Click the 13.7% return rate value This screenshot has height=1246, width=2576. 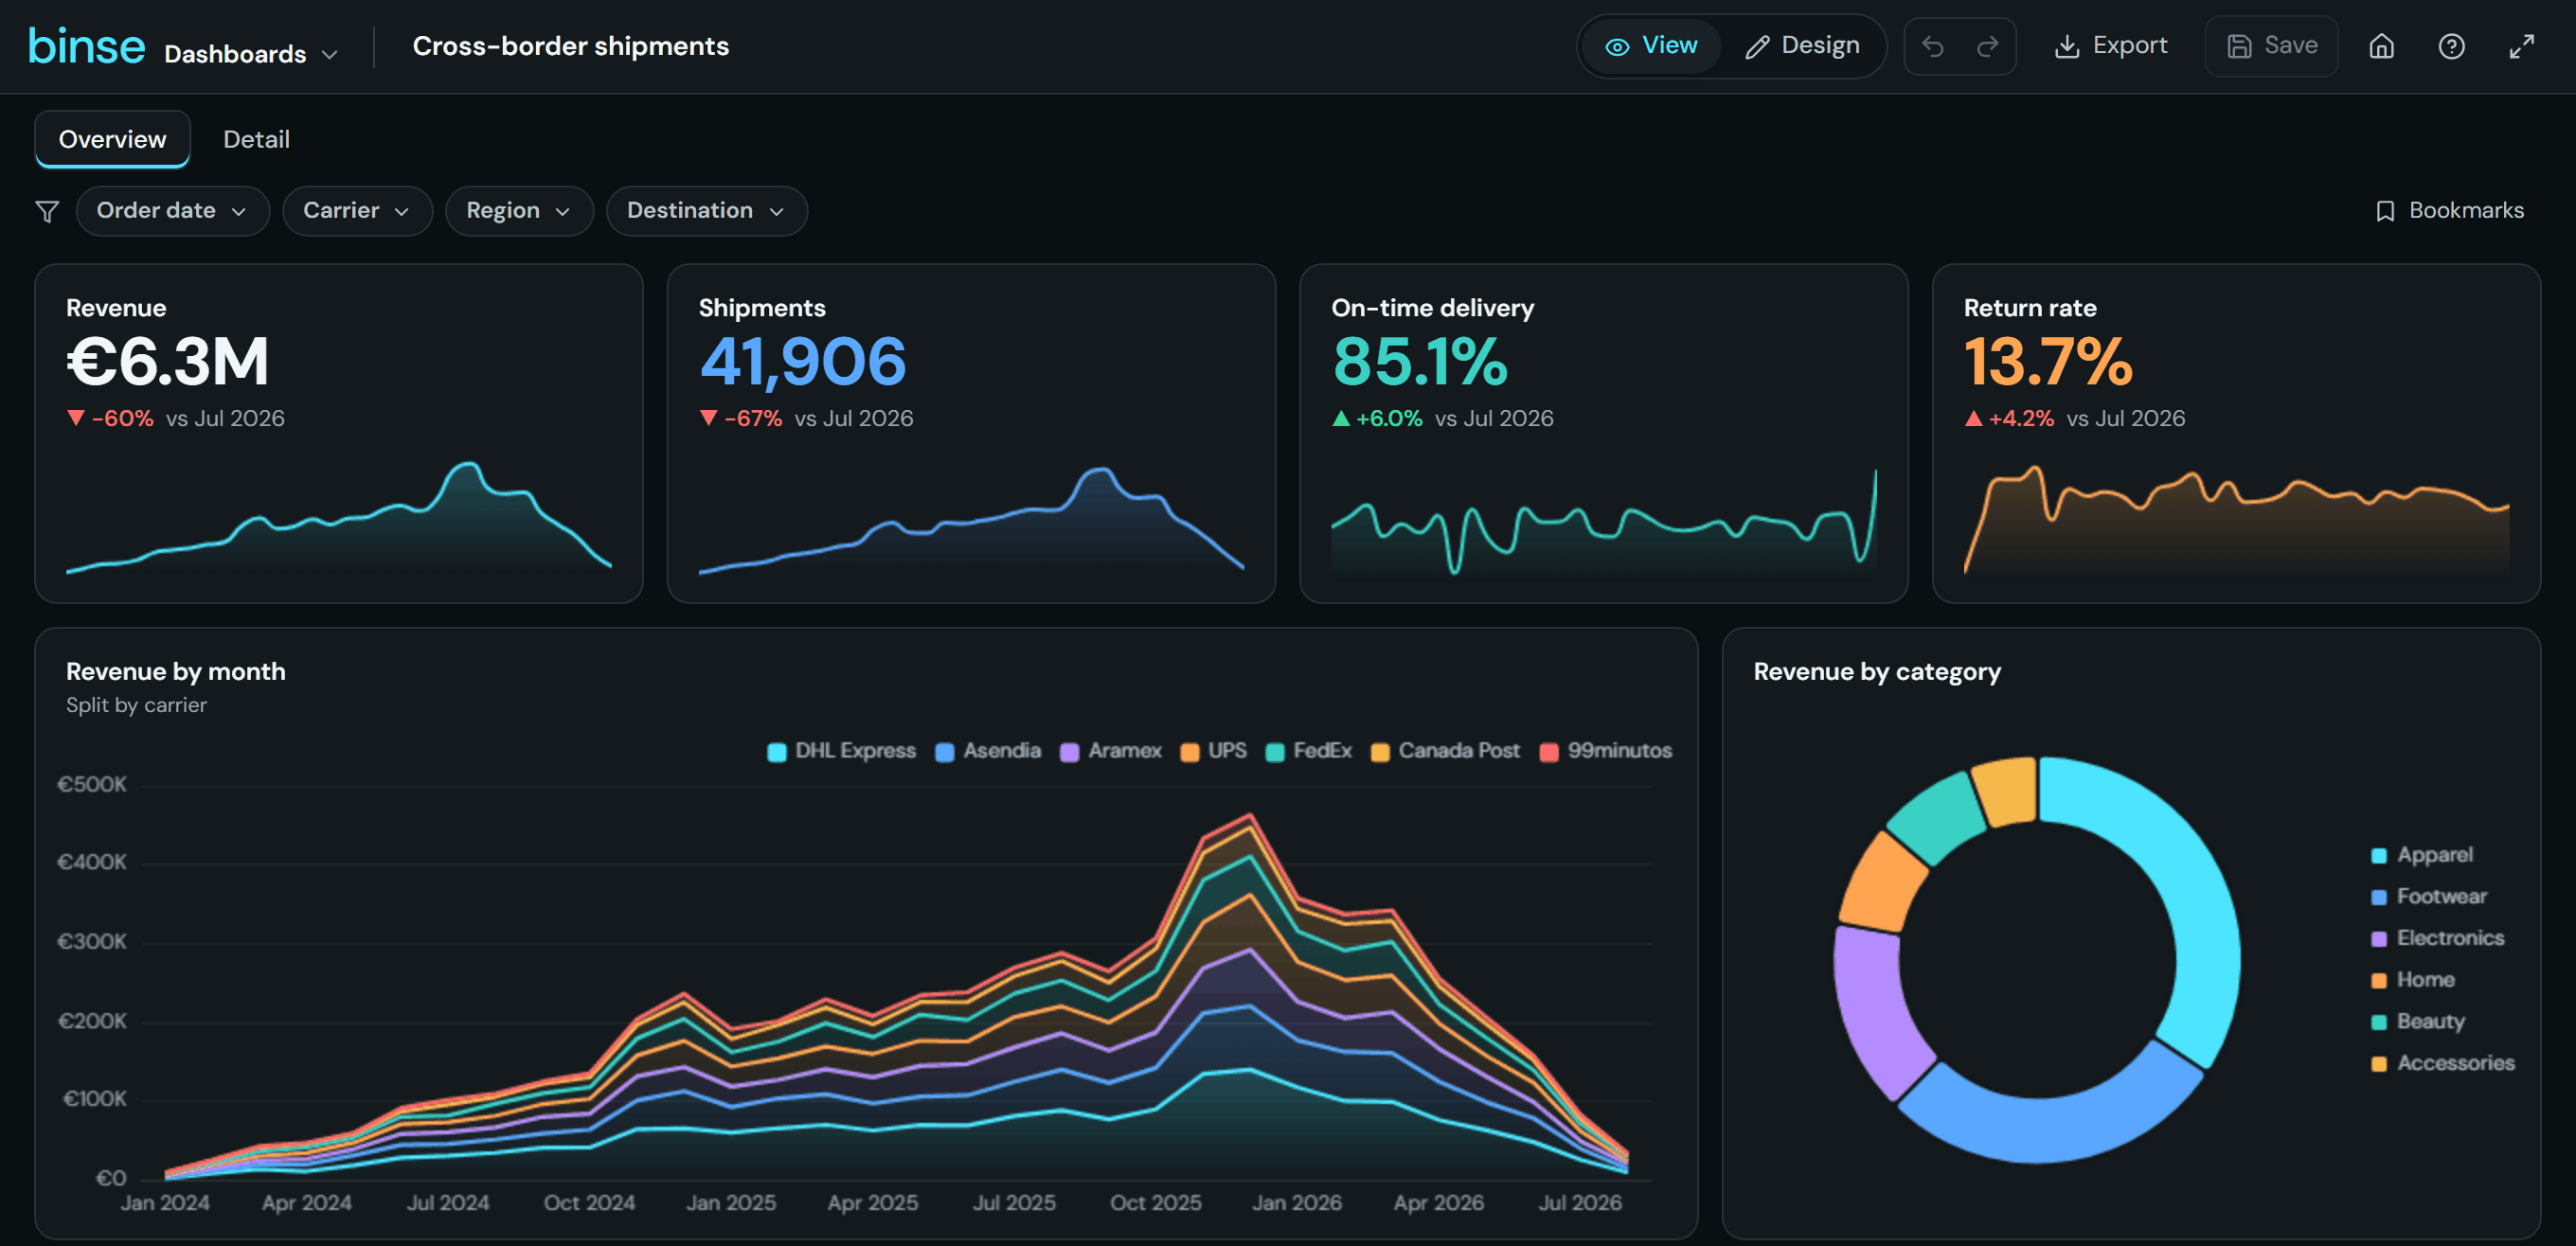(2048, 362)
